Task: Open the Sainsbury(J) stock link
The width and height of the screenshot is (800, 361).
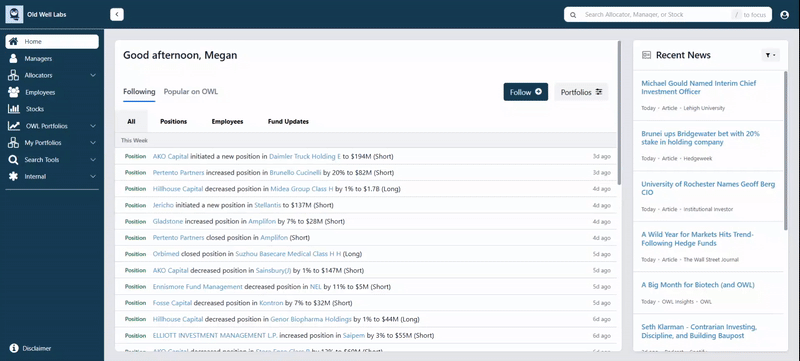Action: pos(273,270)
